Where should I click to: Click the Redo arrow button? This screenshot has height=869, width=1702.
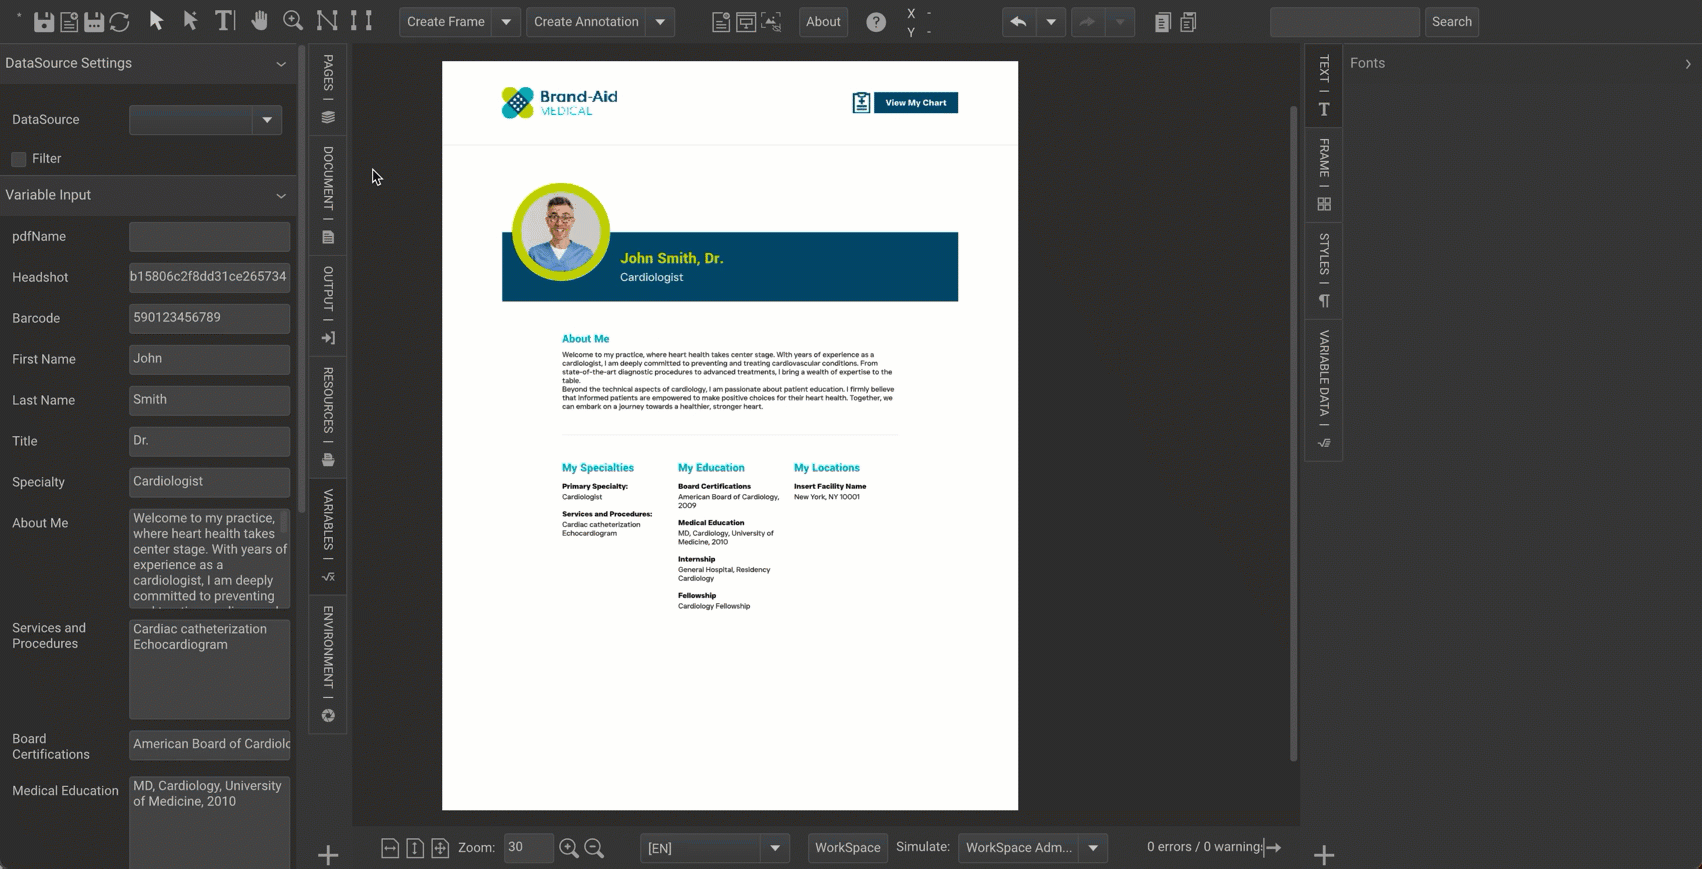click(1087, 22)
